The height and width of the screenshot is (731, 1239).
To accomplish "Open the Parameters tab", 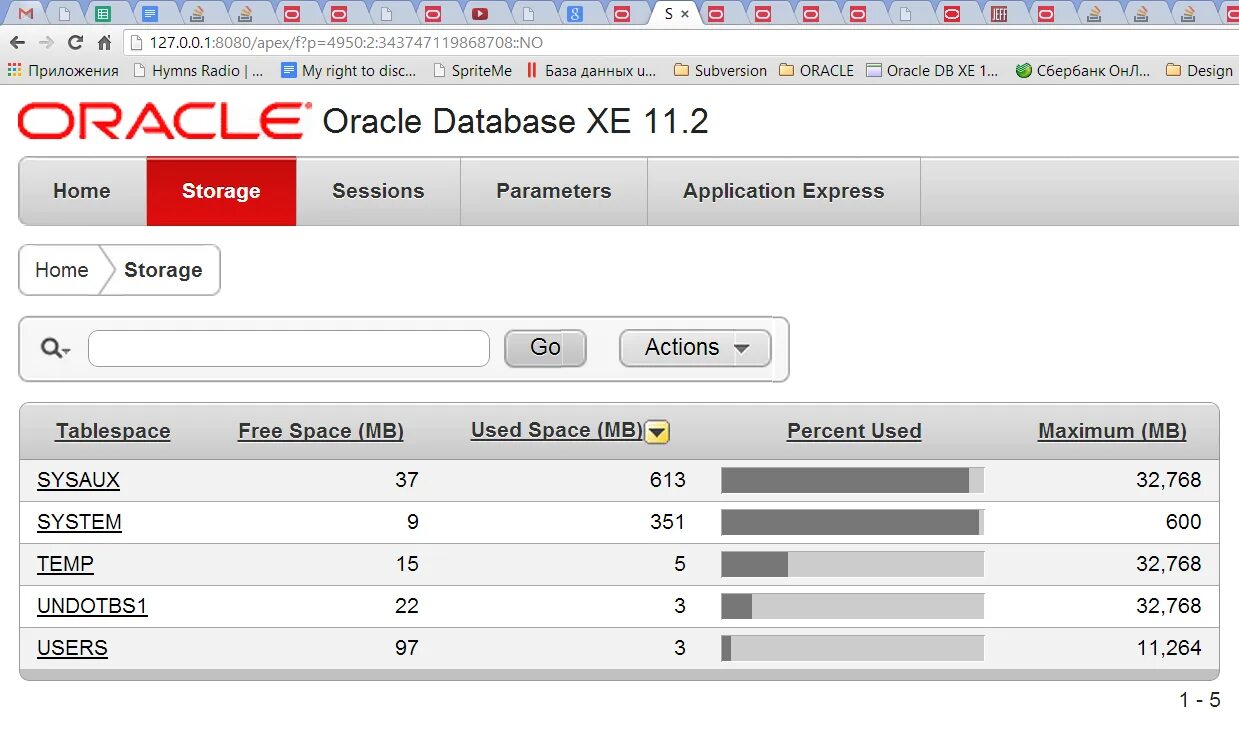I will [x=554, y=191].
